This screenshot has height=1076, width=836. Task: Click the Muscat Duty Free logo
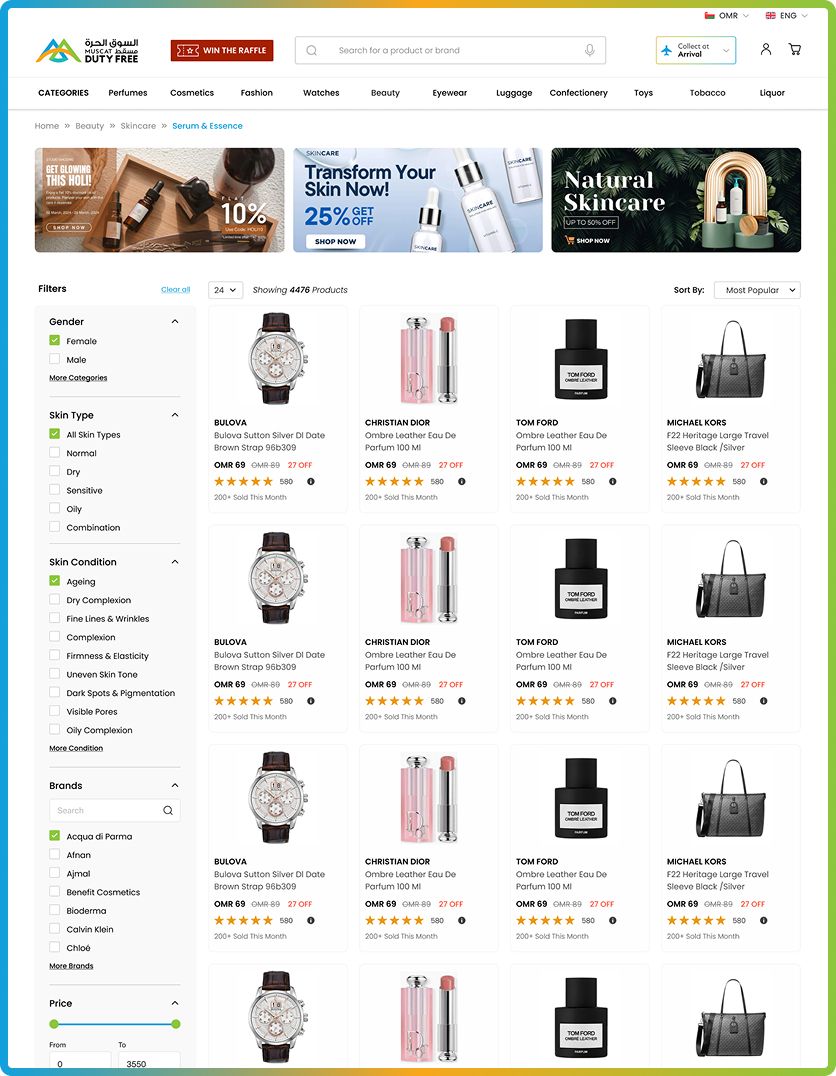pyautogui.click(x=87, y=50)
